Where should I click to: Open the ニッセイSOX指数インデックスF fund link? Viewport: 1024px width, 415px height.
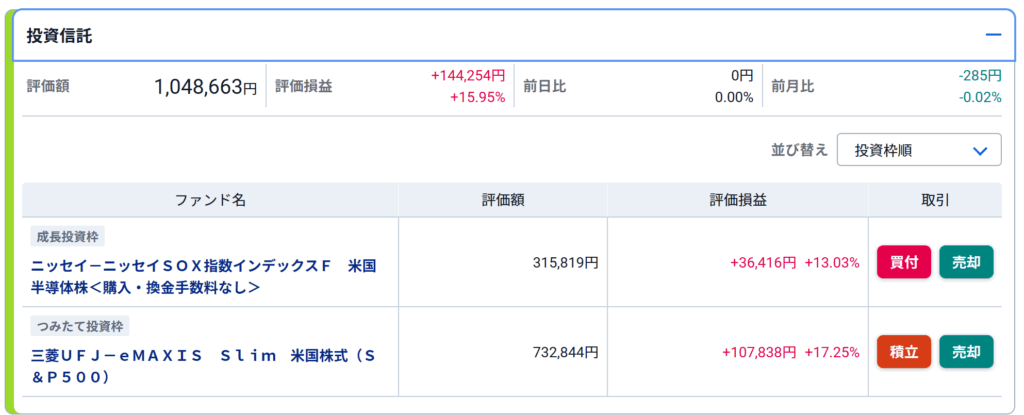[204, 277]
